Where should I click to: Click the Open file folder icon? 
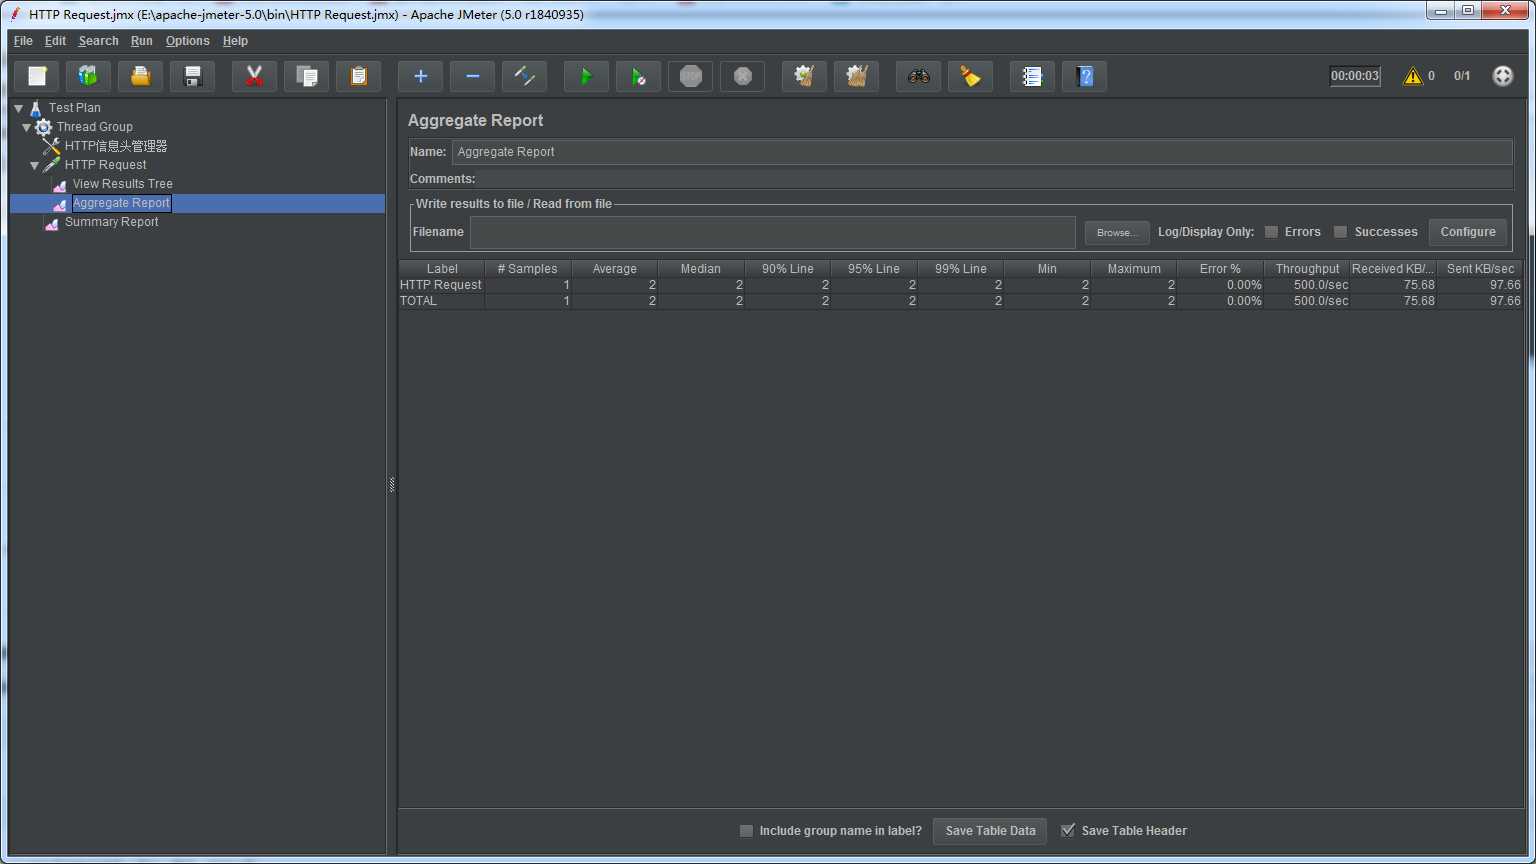[141, 76]
